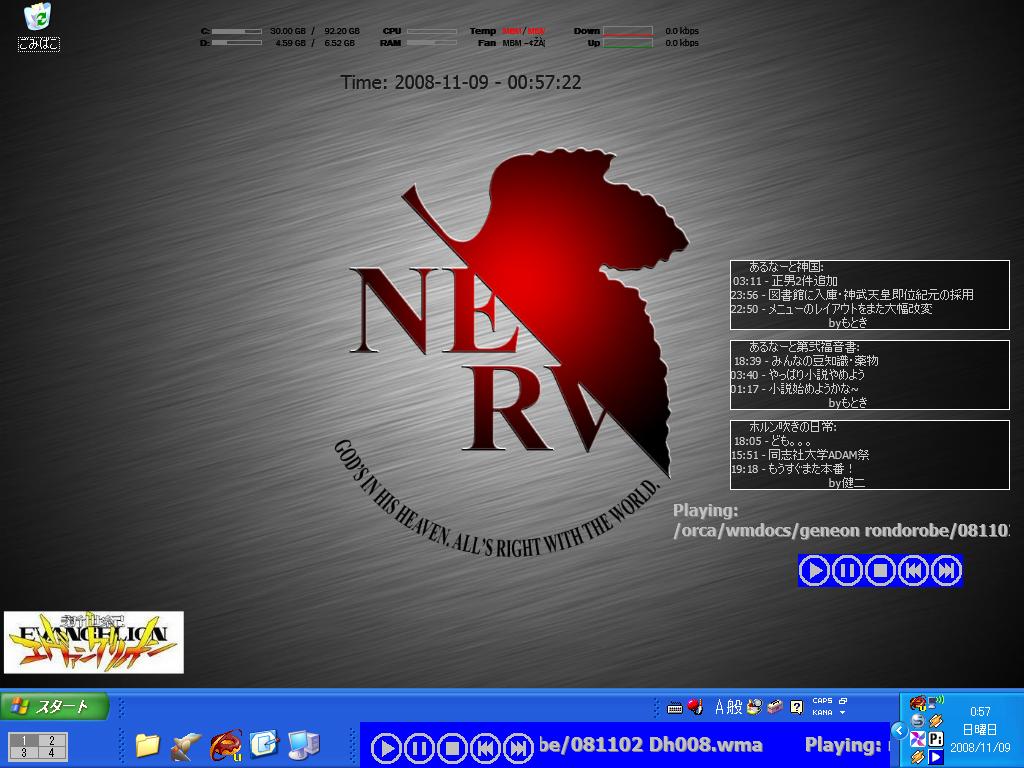Click Play in the taskbar player
The height and width of the screenshot is (768, 1024).
coord(387,748)
